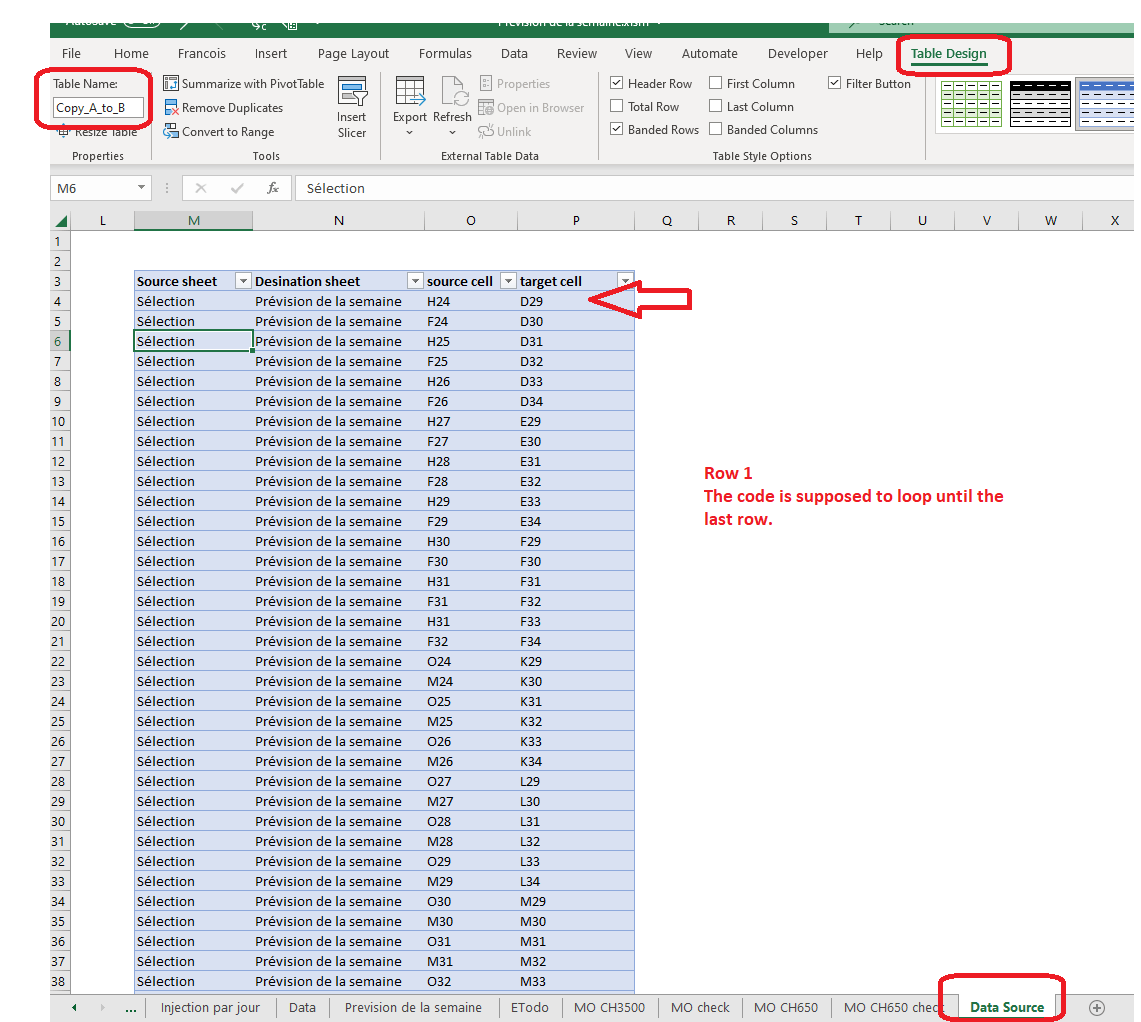Open the Source sheet column filter dropdown
The width and height of the screenshot is (1141, 1022).
[x=244, y=281]
